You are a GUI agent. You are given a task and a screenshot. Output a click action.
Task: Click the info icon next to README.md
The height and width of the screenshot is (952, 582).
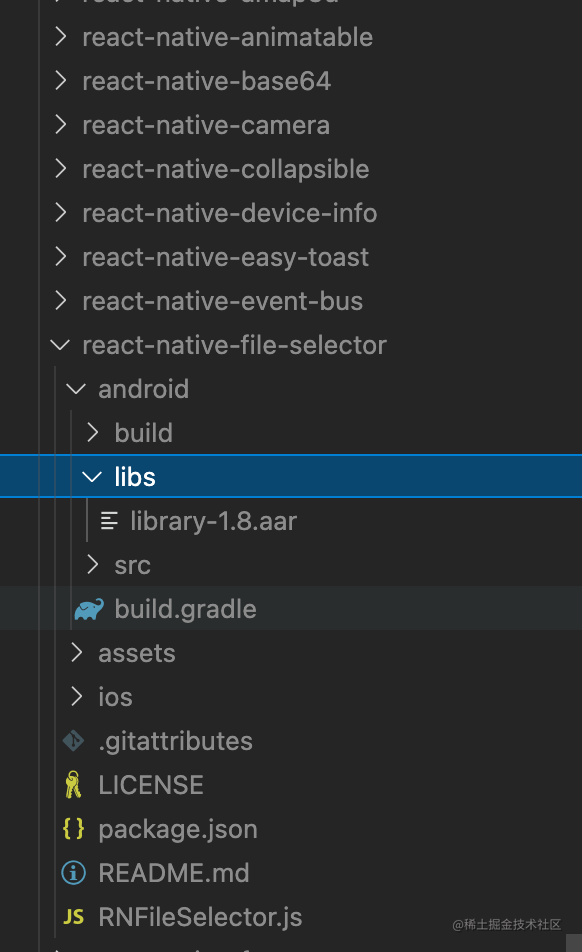pyautogui.click(x=72, y=872)
